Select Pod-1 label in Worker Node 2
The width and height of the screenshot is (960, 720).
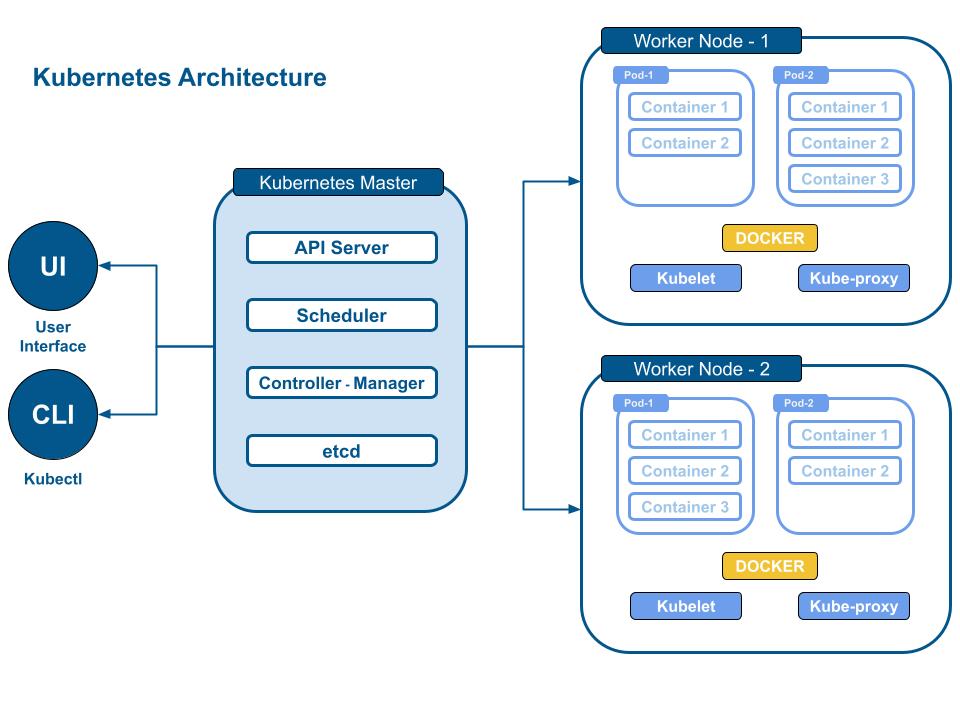640,403
